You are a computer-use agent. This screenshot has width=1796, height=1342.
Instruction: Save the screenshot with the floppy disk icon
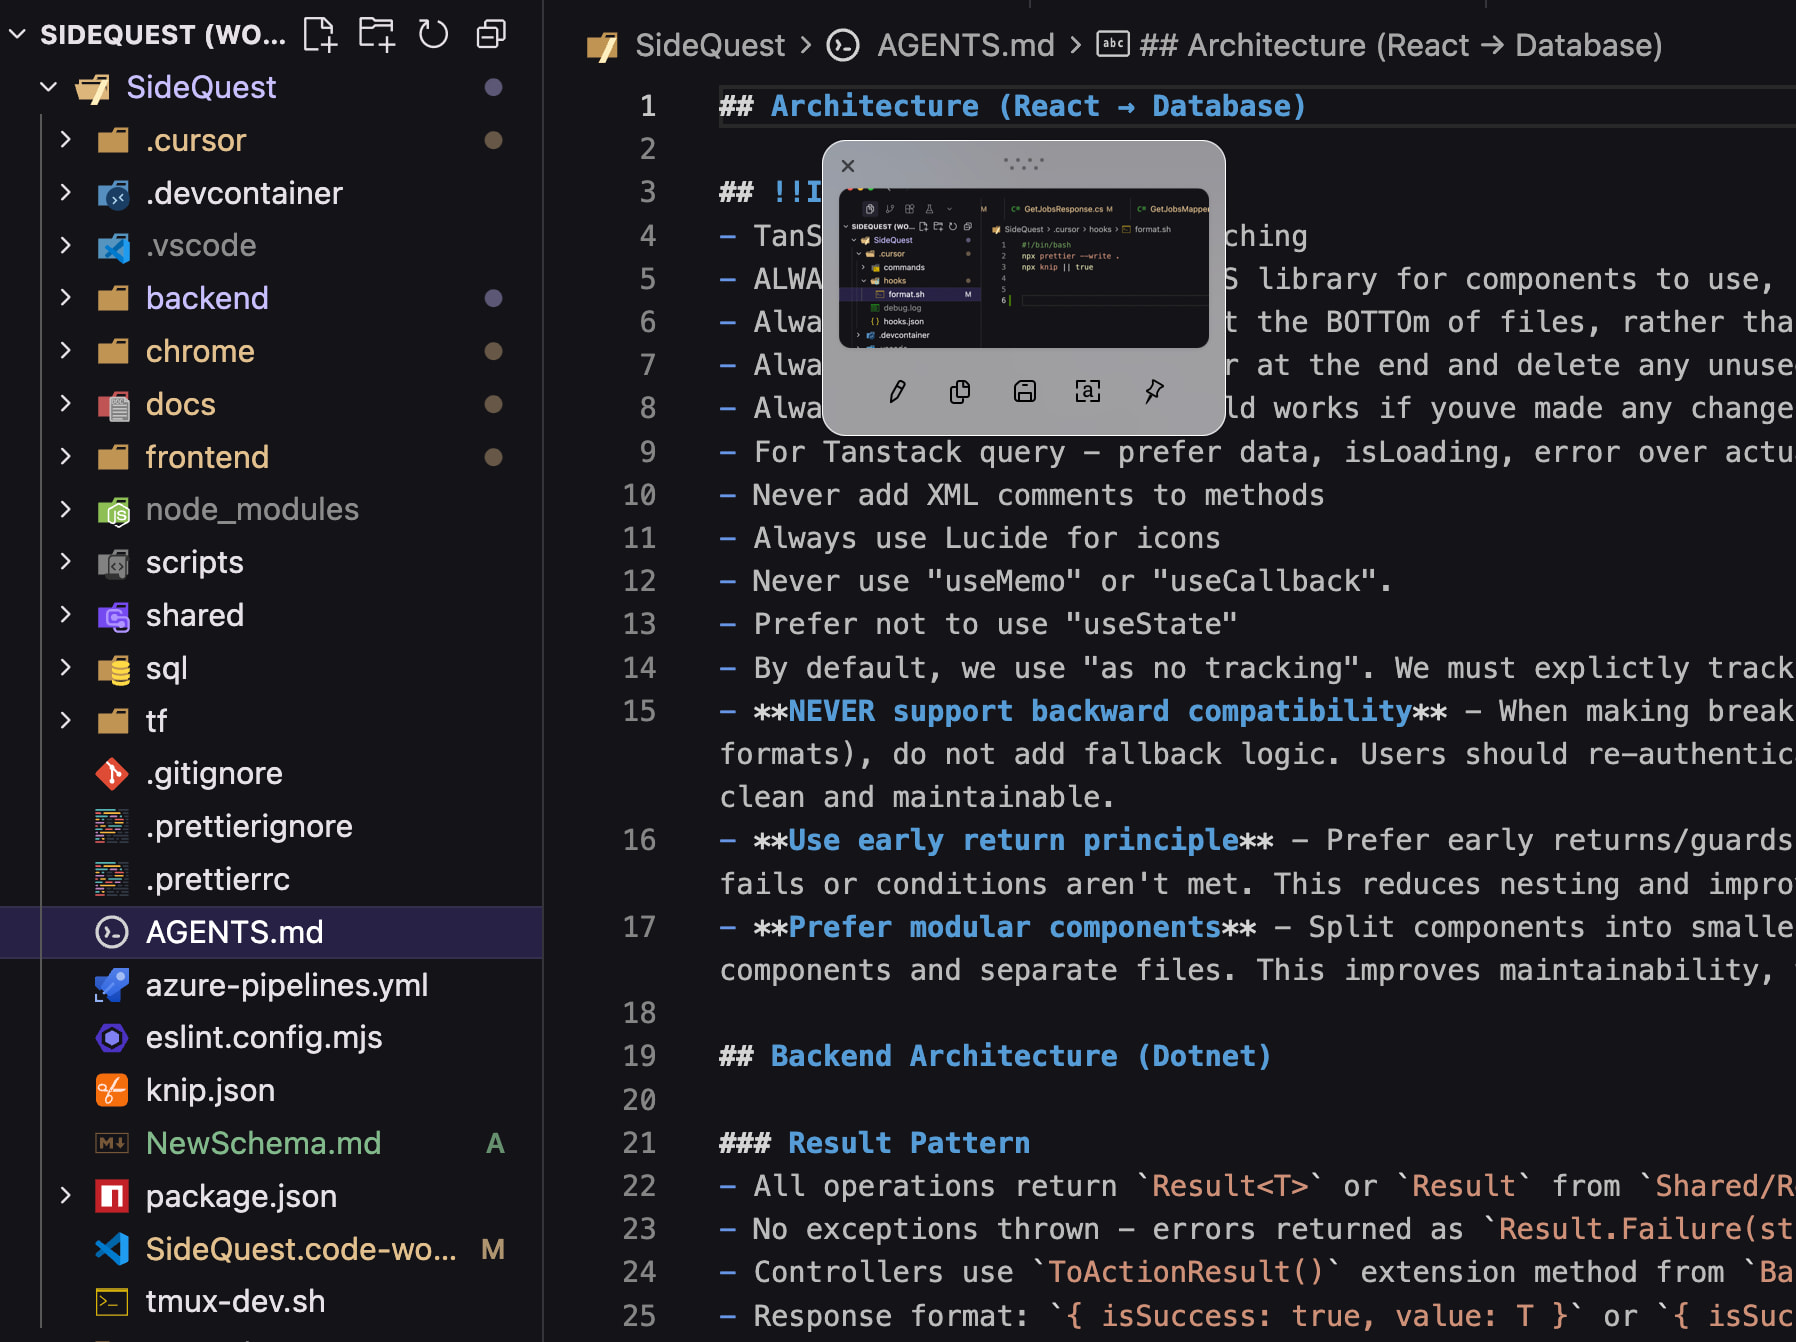pos(1025,391)
